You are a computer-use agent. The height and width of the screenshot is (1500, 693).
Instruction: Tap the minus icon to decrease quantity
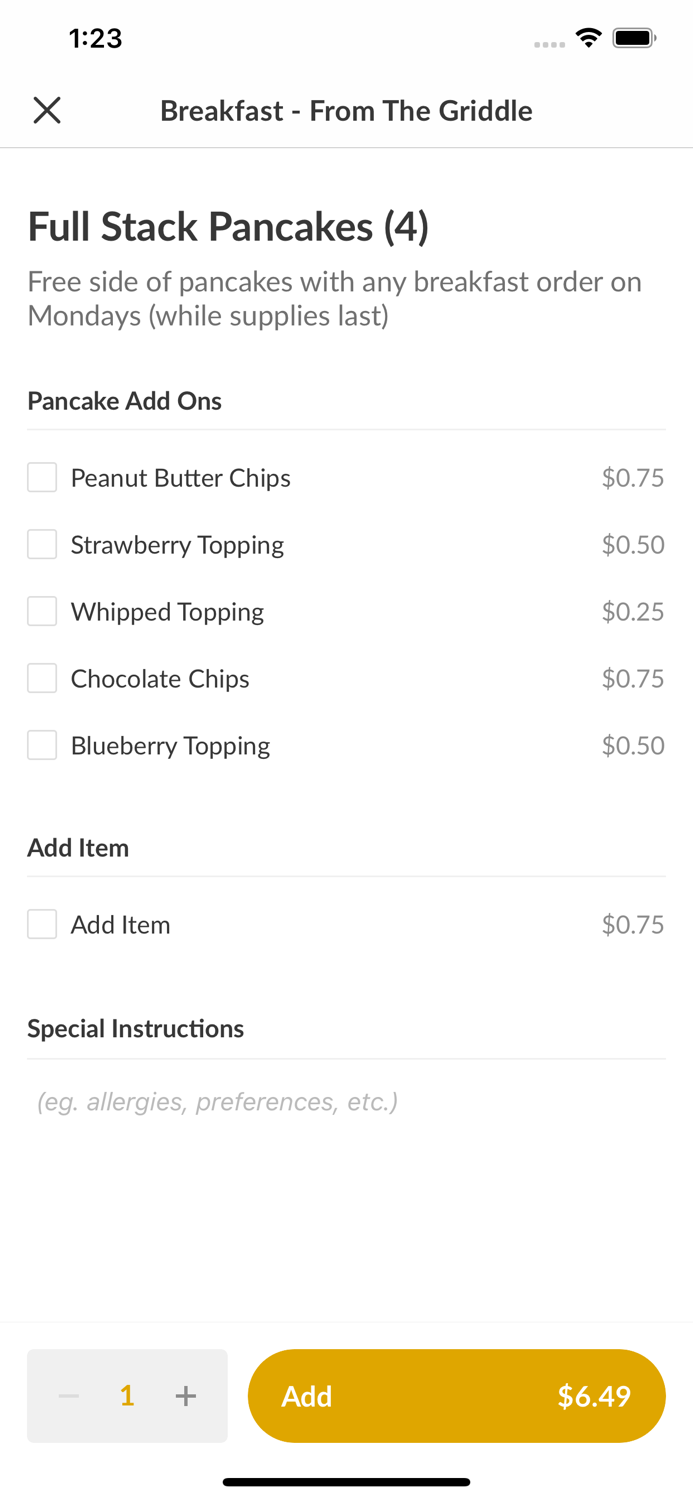69,1396
